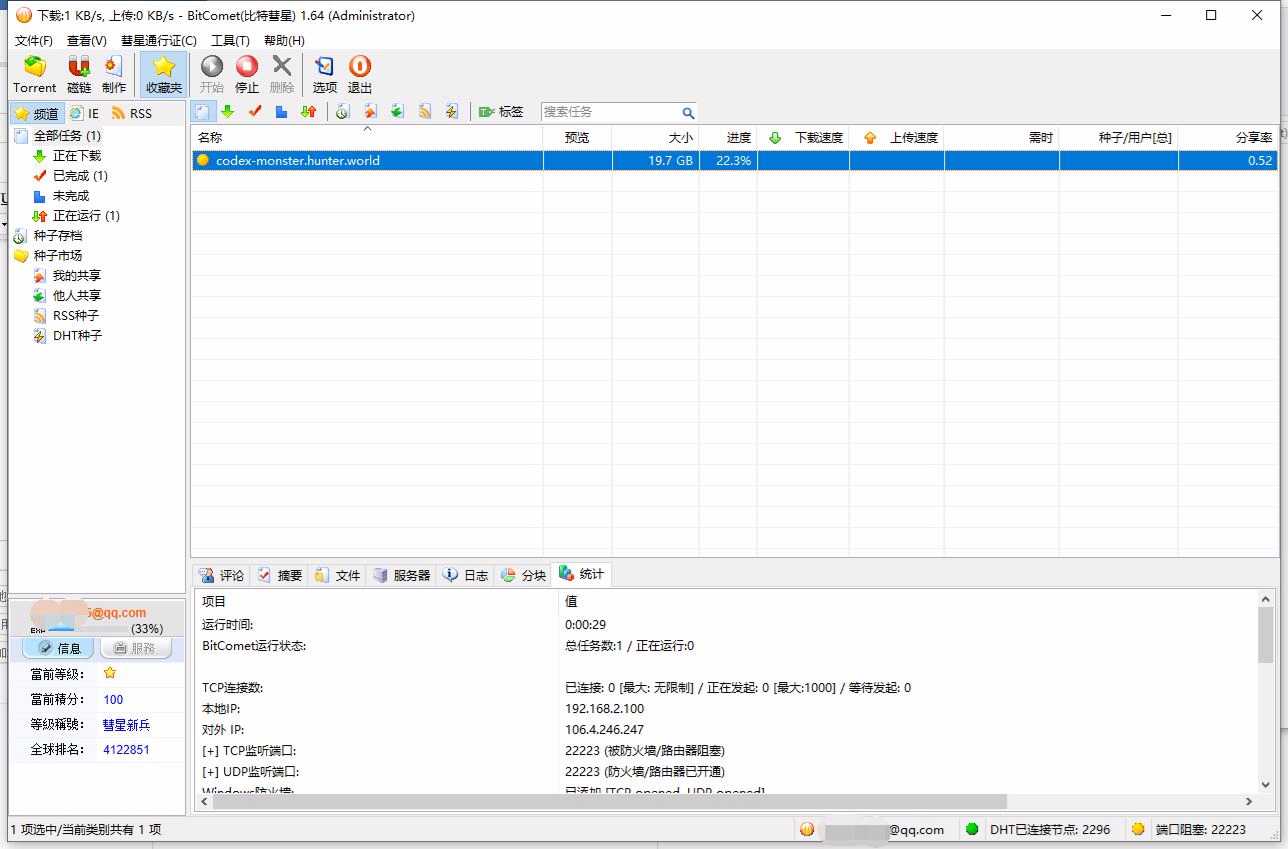Viewport: 1288px width, 849px height.
Task: Select 正在下载 in the tree
Action: pyautogui.click(x=77, y=155)
